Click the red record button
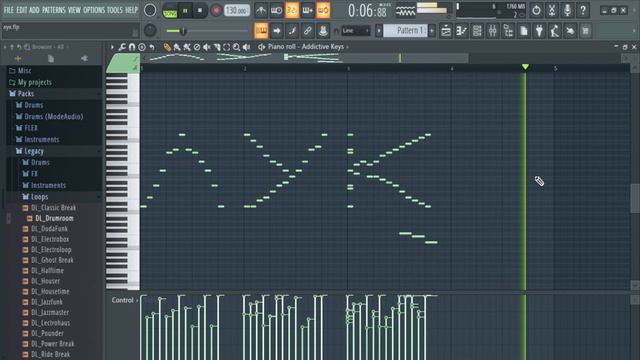 click(x=216, y=11)
